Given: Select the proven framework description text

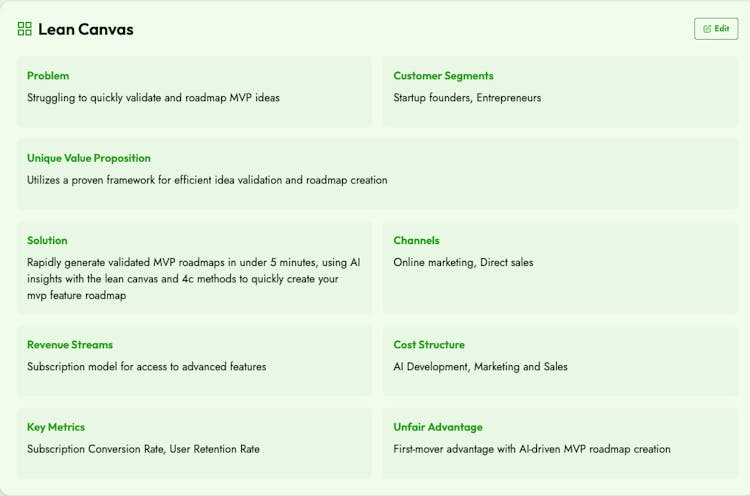Looking at the screenshot, I should [x=207, y=180].
